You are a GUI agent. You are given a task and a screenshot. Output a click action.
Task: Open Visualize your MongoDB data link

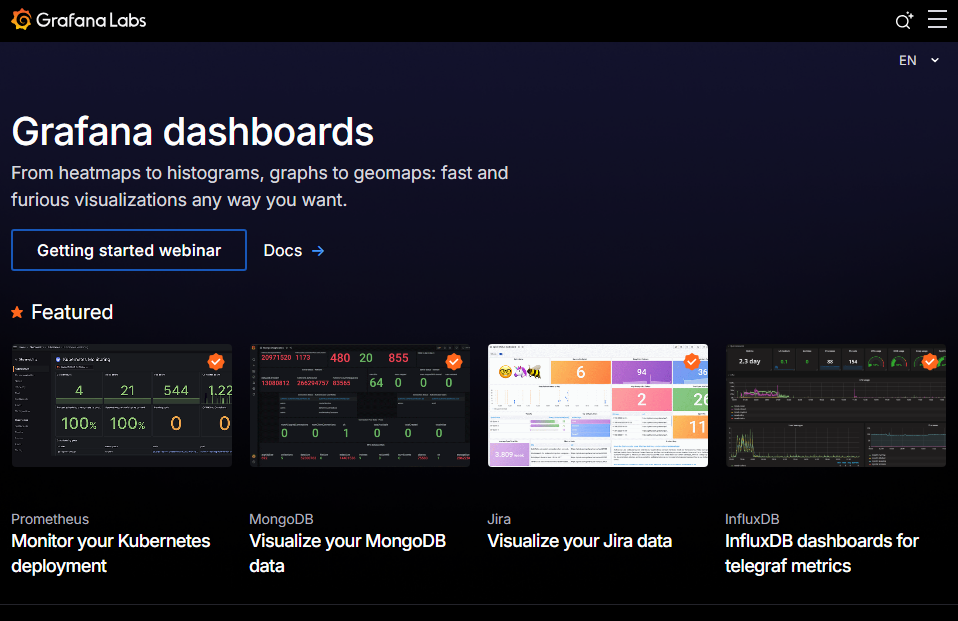[347, 553]
